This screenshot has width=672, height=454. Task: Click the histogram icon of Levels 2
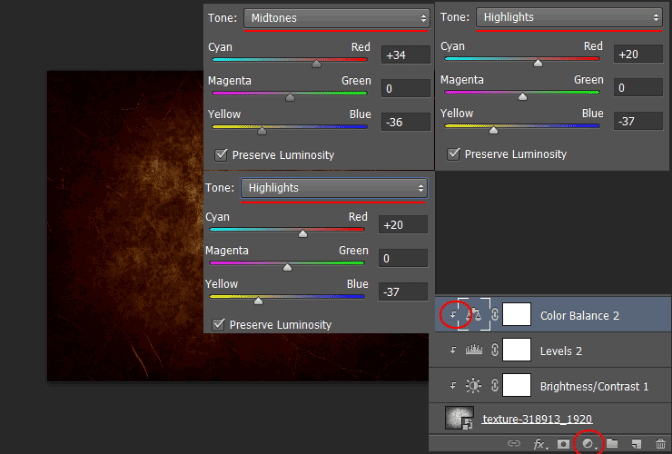(474, 350)
